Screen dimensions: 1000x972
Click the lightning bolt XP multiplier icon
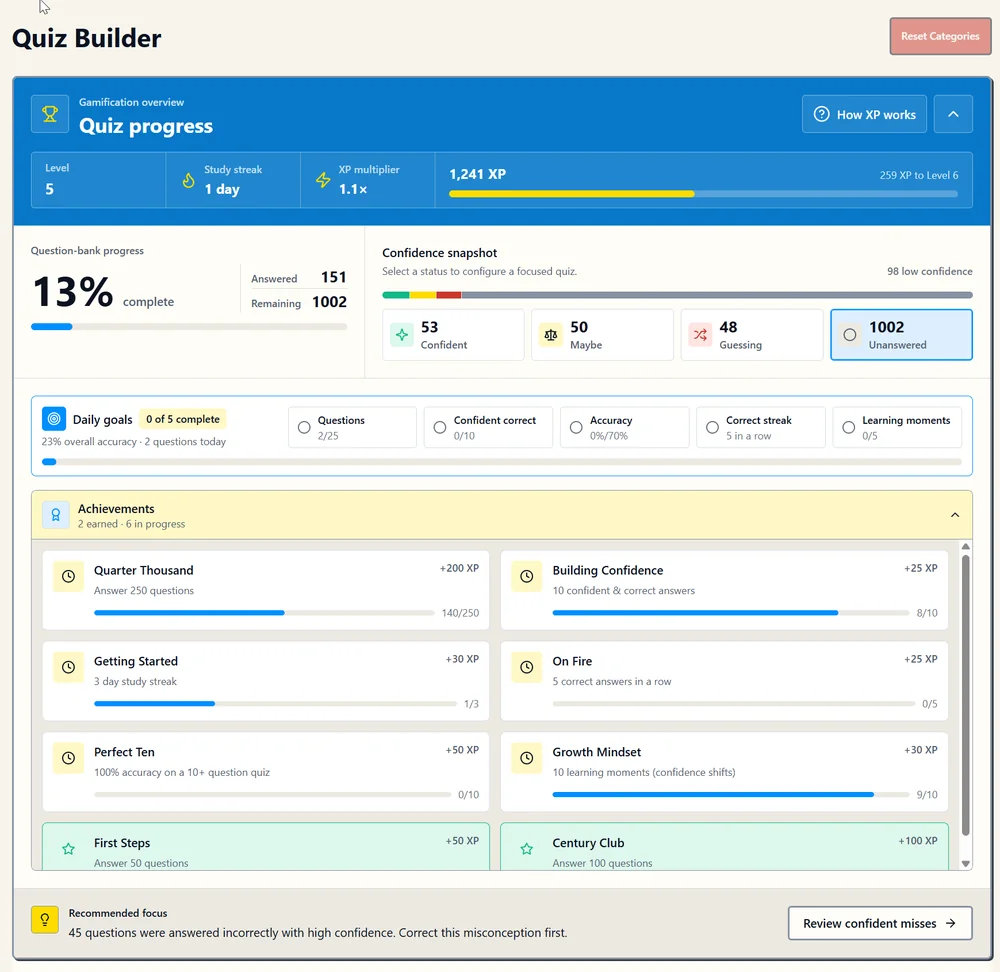(323, 180)
